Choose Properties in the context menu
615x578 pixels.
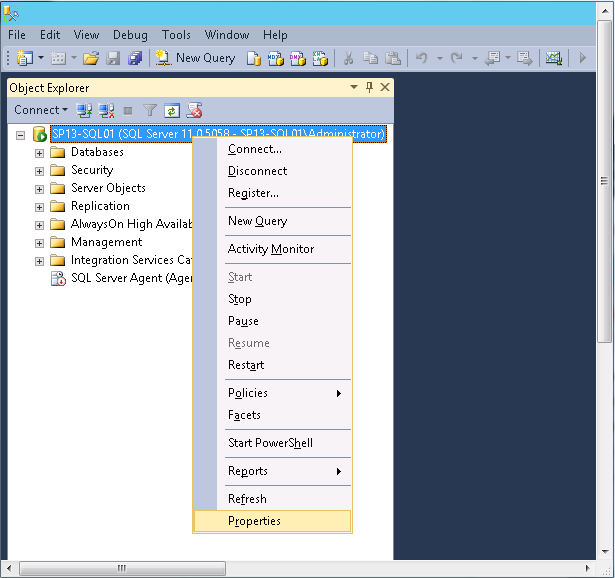coord(273,521)
